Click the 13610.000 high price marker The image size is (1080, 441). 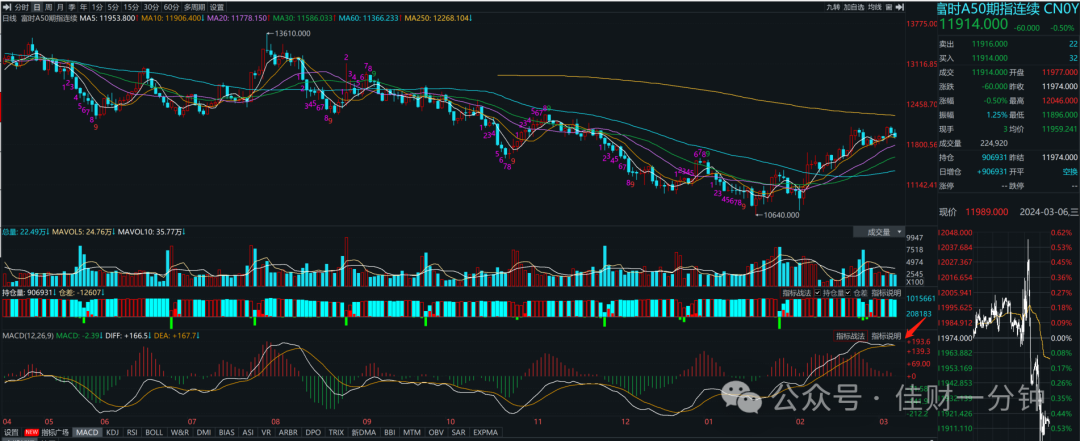[290, 33]
